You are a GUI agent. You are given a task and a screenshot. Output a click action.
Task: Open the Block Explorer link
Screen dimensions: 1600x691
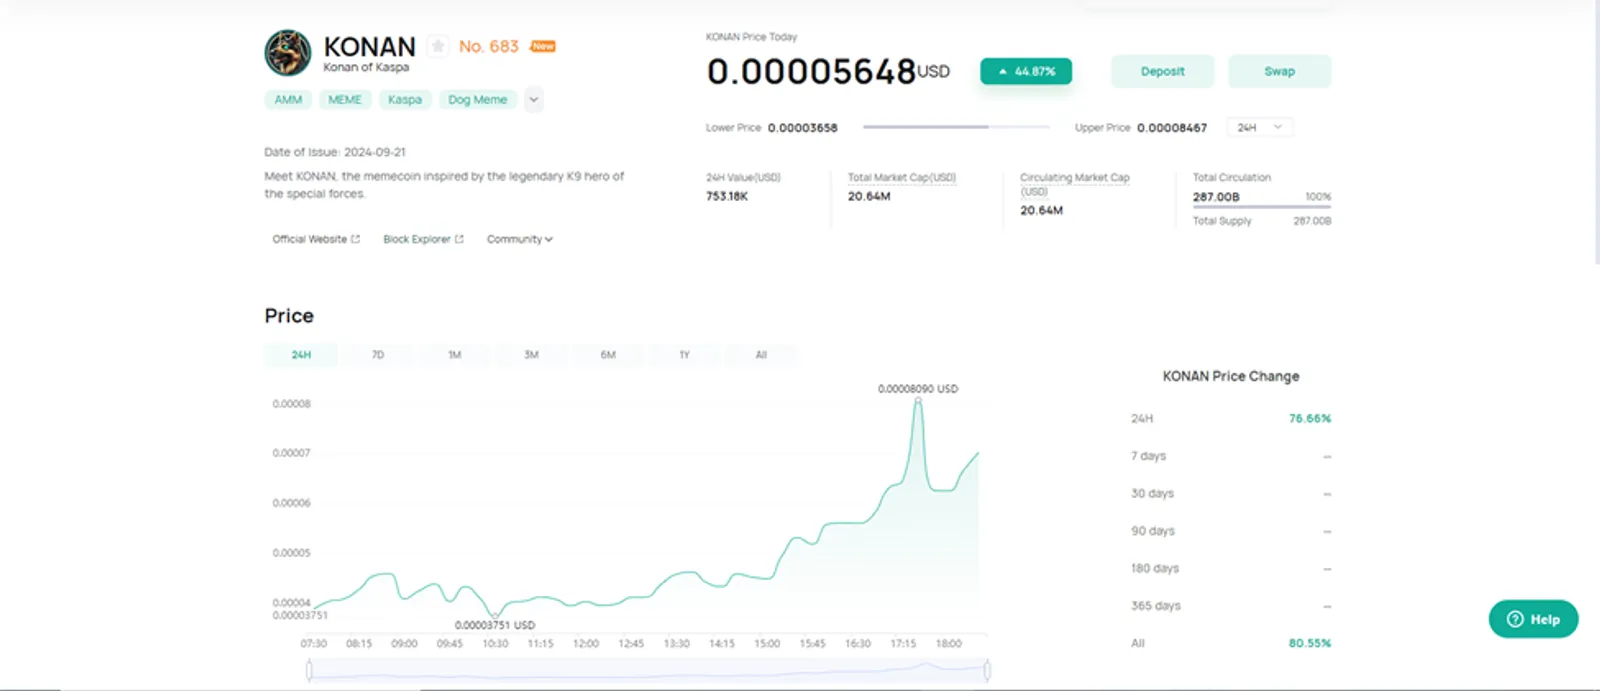pyautogui.click(x=423, y=239)
